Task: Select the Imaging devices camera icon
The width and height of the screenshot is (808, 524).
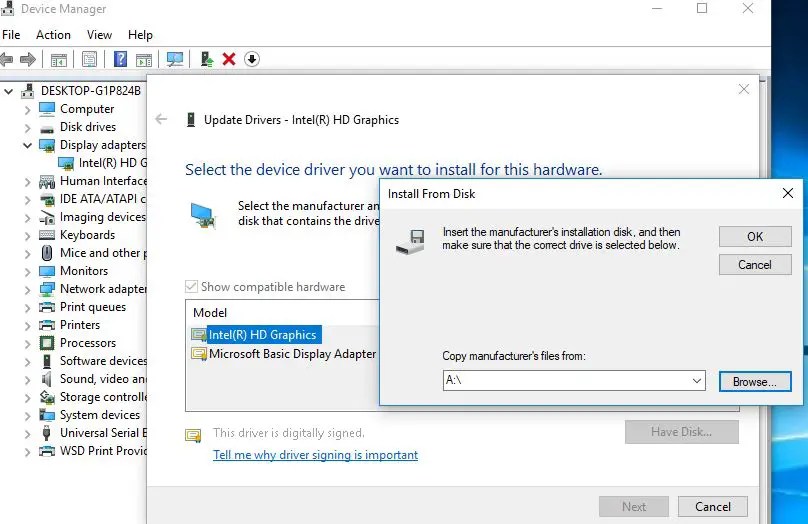Action: (x=47, y=218)
